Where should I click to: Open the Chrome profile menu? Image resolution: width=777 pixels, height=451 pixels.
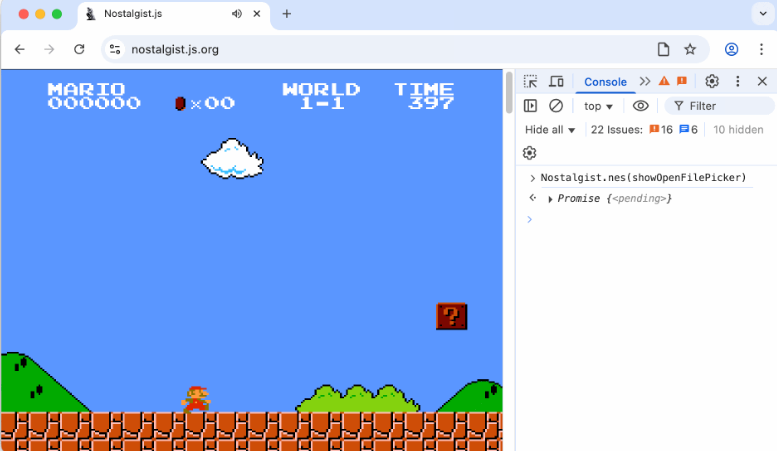pos(731,49)
